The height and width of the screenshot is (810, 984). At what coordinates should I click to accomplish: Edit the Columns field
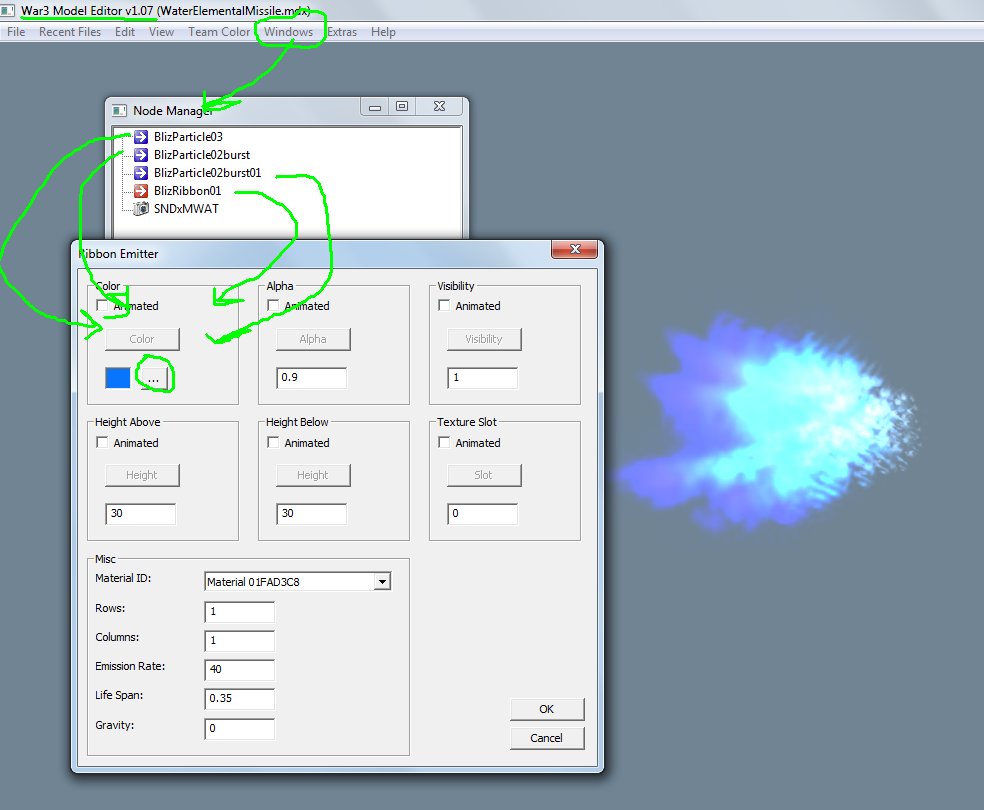[239, 641]
